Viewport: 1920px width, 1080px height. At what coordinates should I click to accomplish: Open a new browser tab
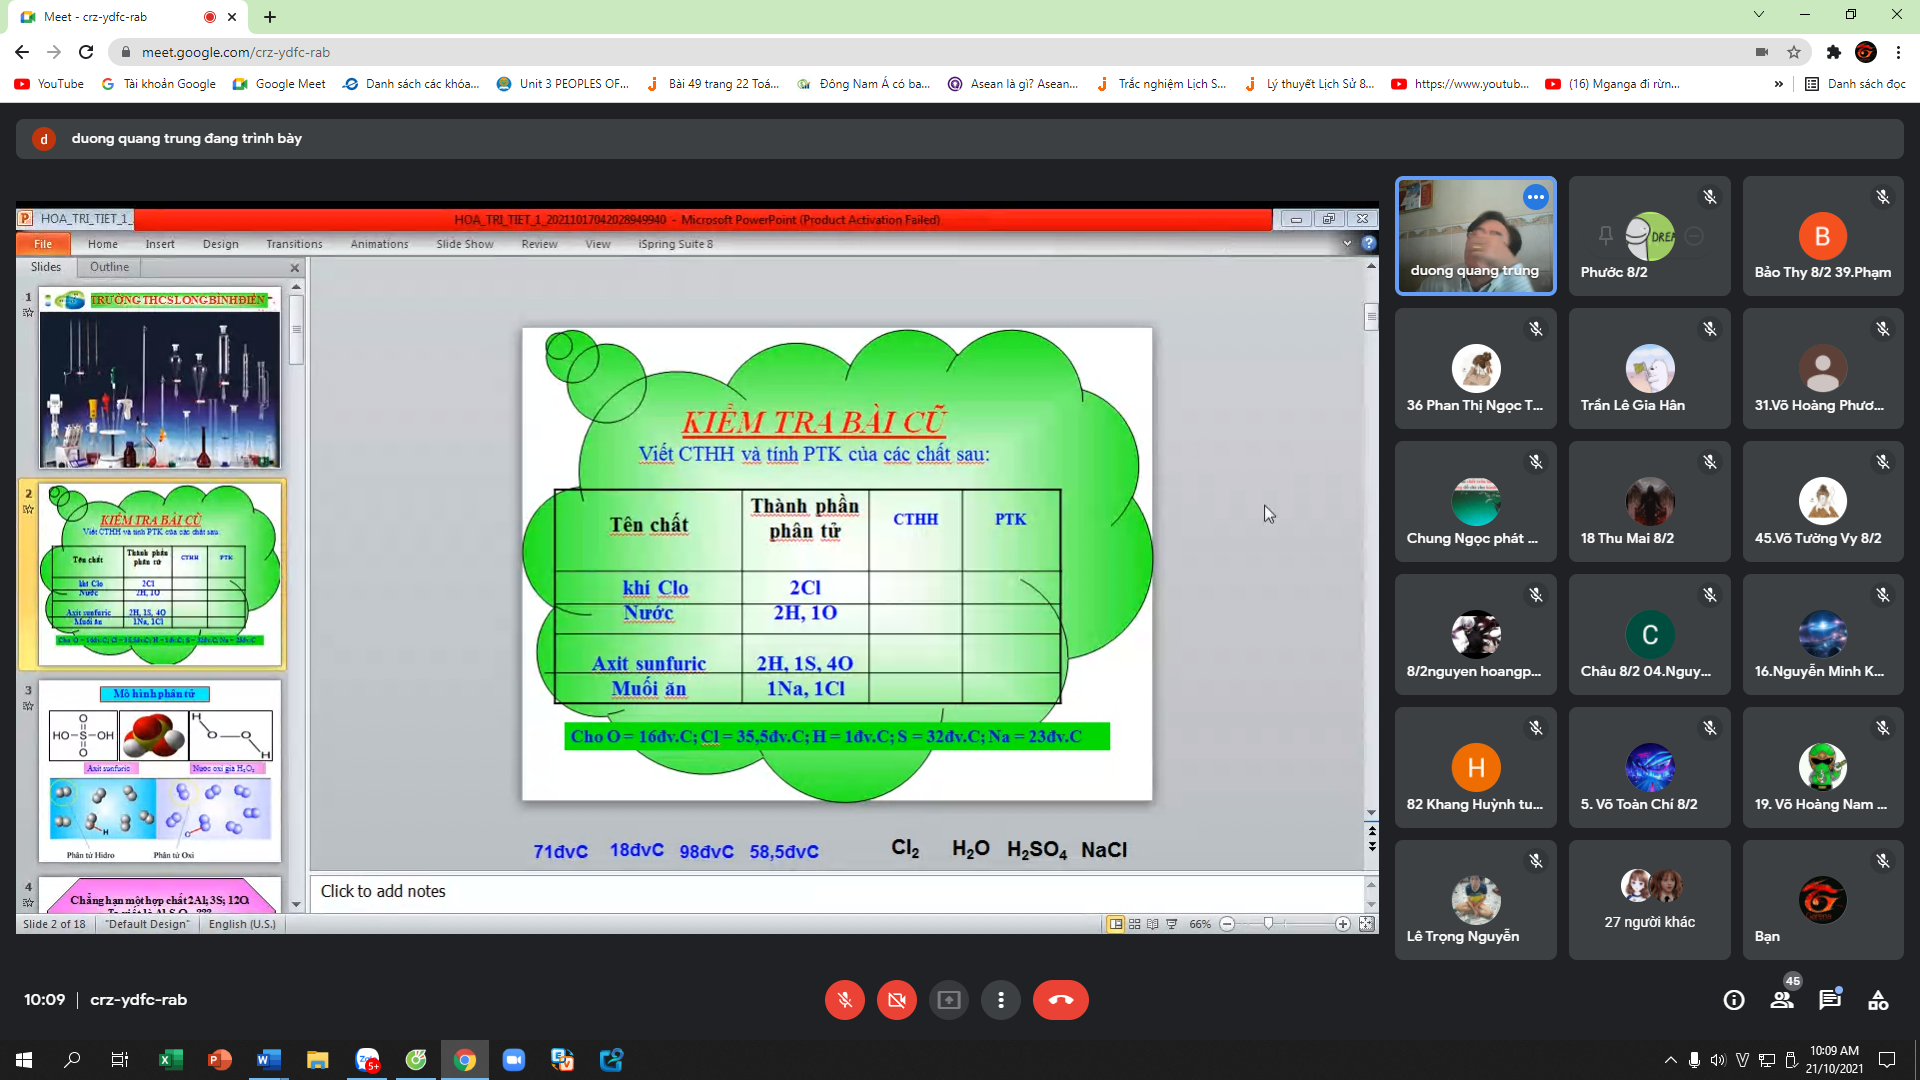tap(270, 17)
